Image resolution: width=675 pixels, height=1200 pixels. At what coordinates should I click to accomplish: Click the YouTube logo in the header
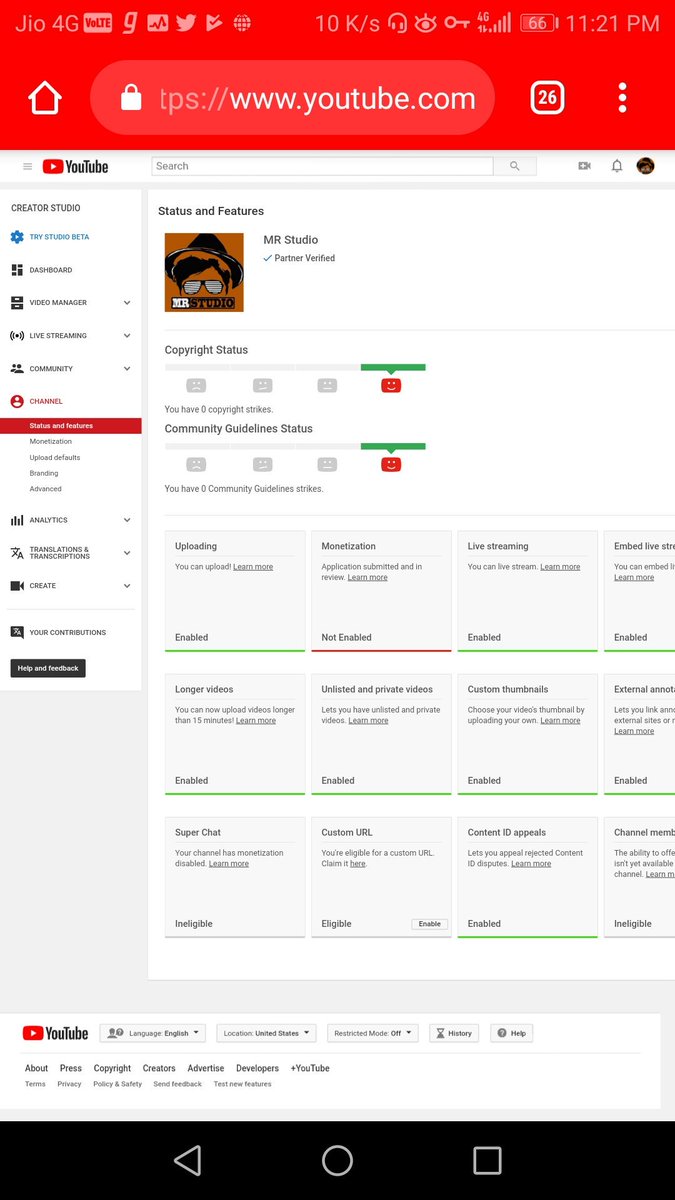coord(76,167)
